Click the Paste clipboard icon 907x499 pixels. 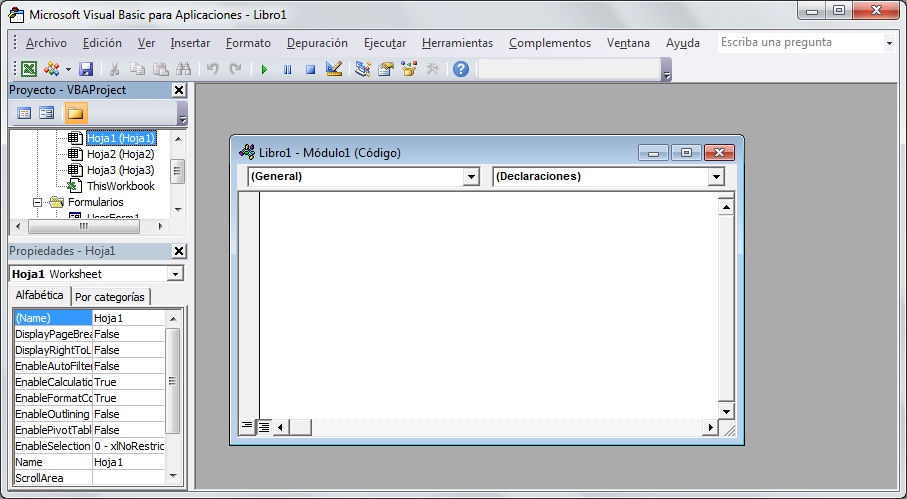pyautogui.click(x=161, y=69)
